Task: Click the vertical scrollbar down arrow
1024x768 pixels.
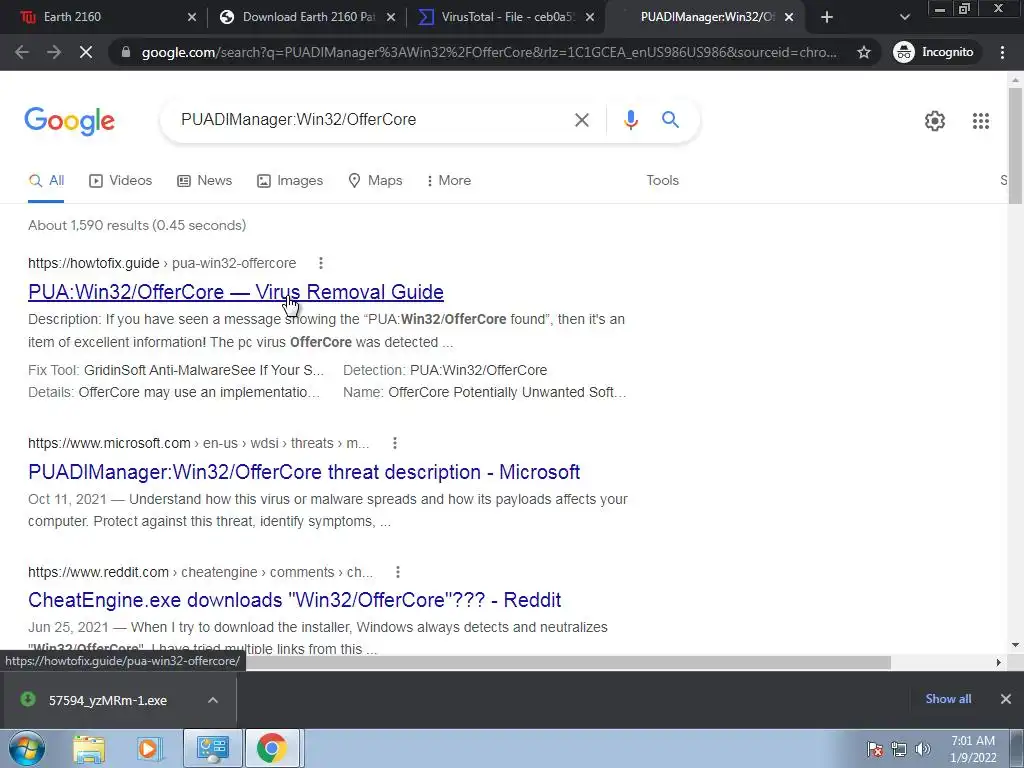Action: (x=1015, y=645)
